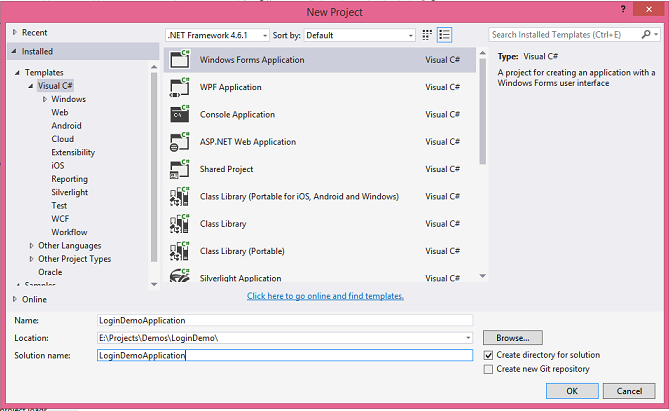Select the Android category

coord(66,125)
